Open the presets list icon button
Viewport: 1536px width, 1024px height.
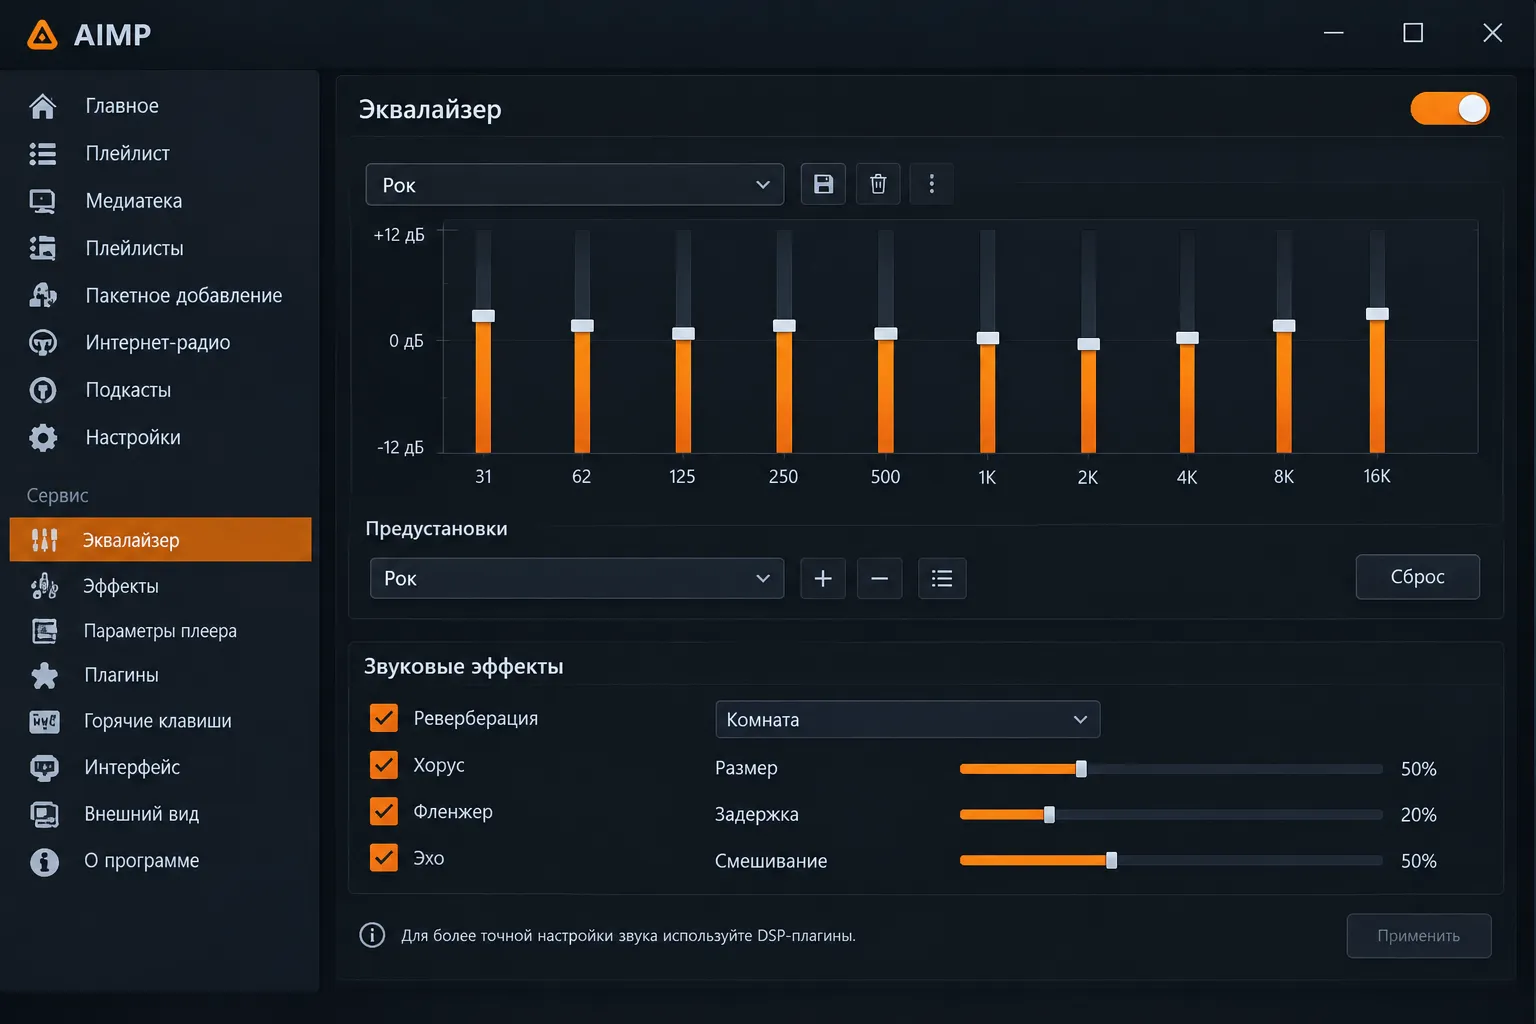point(942,578)
